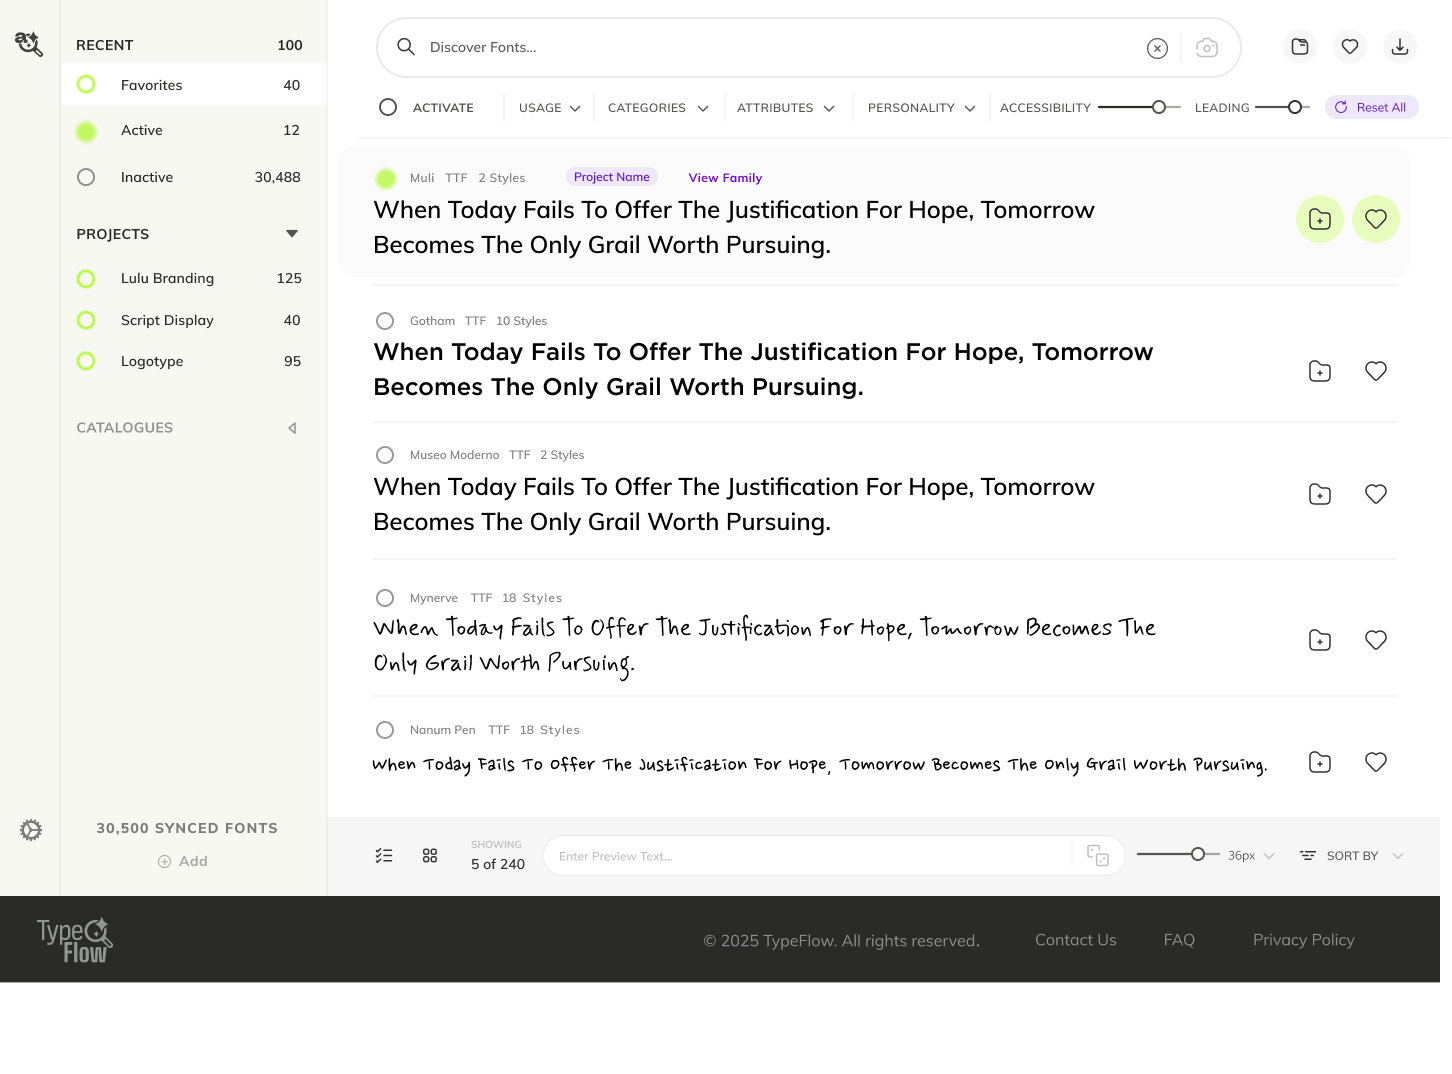This screenshot has height=1074, width=1452.
Task: Expand the Catalogues section
Action: point(292,428)
